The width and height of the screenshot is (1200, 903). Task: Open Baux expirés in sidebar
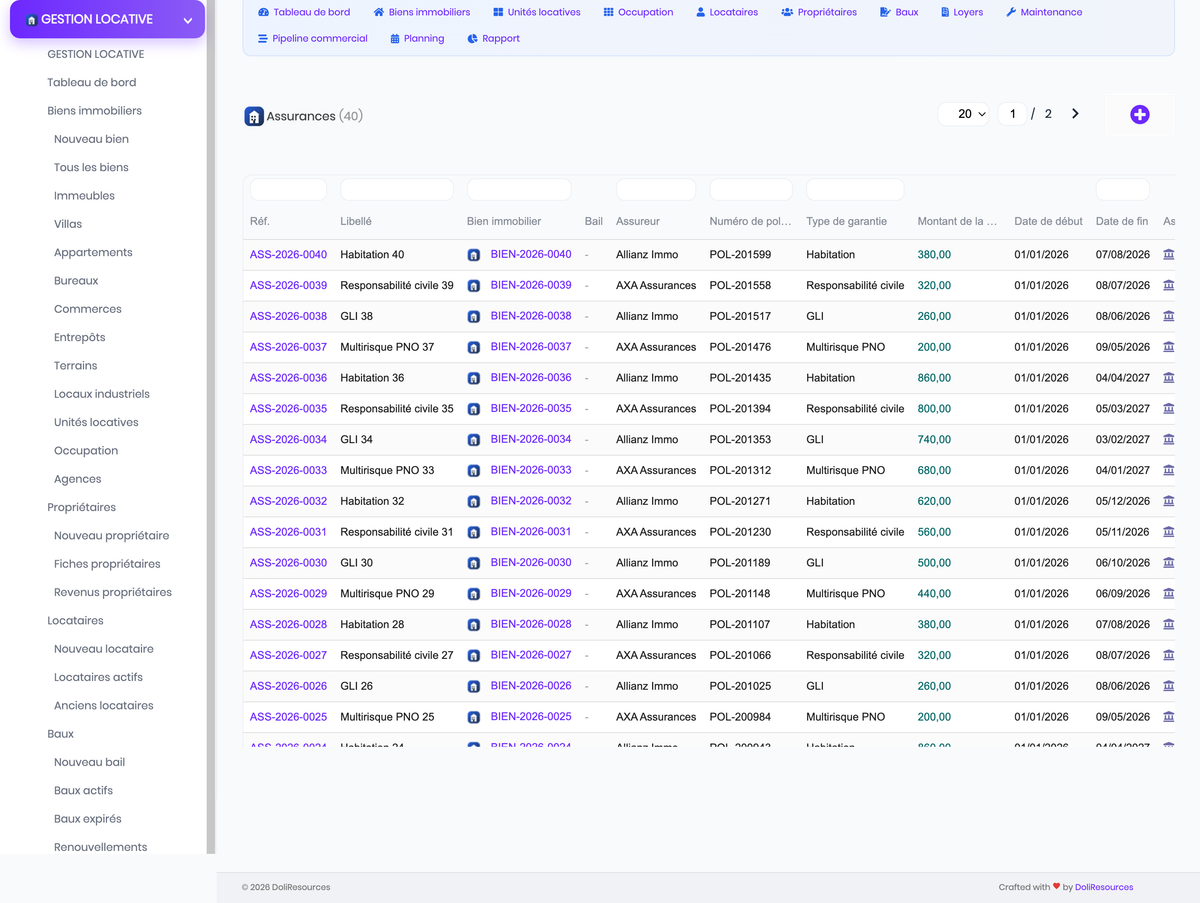(88, 819)
